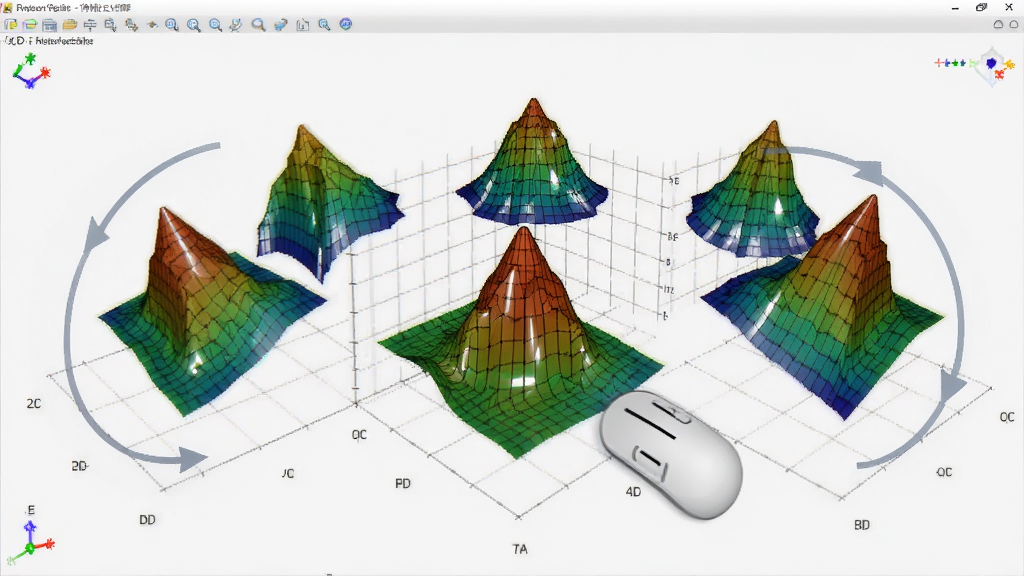
Task: Click the "BD" axis label
Action: pyautogui.click(x=861, y=524)
